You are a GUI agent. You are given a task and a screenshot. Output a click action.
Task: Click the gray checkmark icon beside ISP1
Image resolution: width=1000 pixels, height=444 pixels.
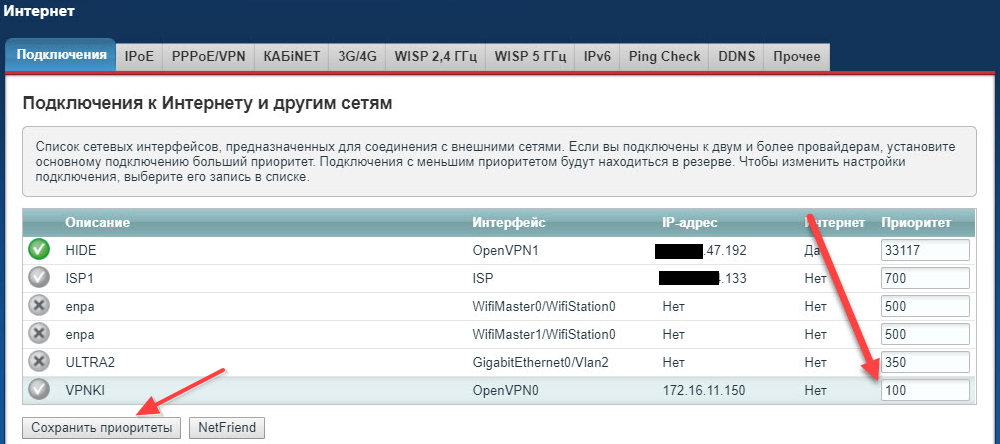coord(39,278)
